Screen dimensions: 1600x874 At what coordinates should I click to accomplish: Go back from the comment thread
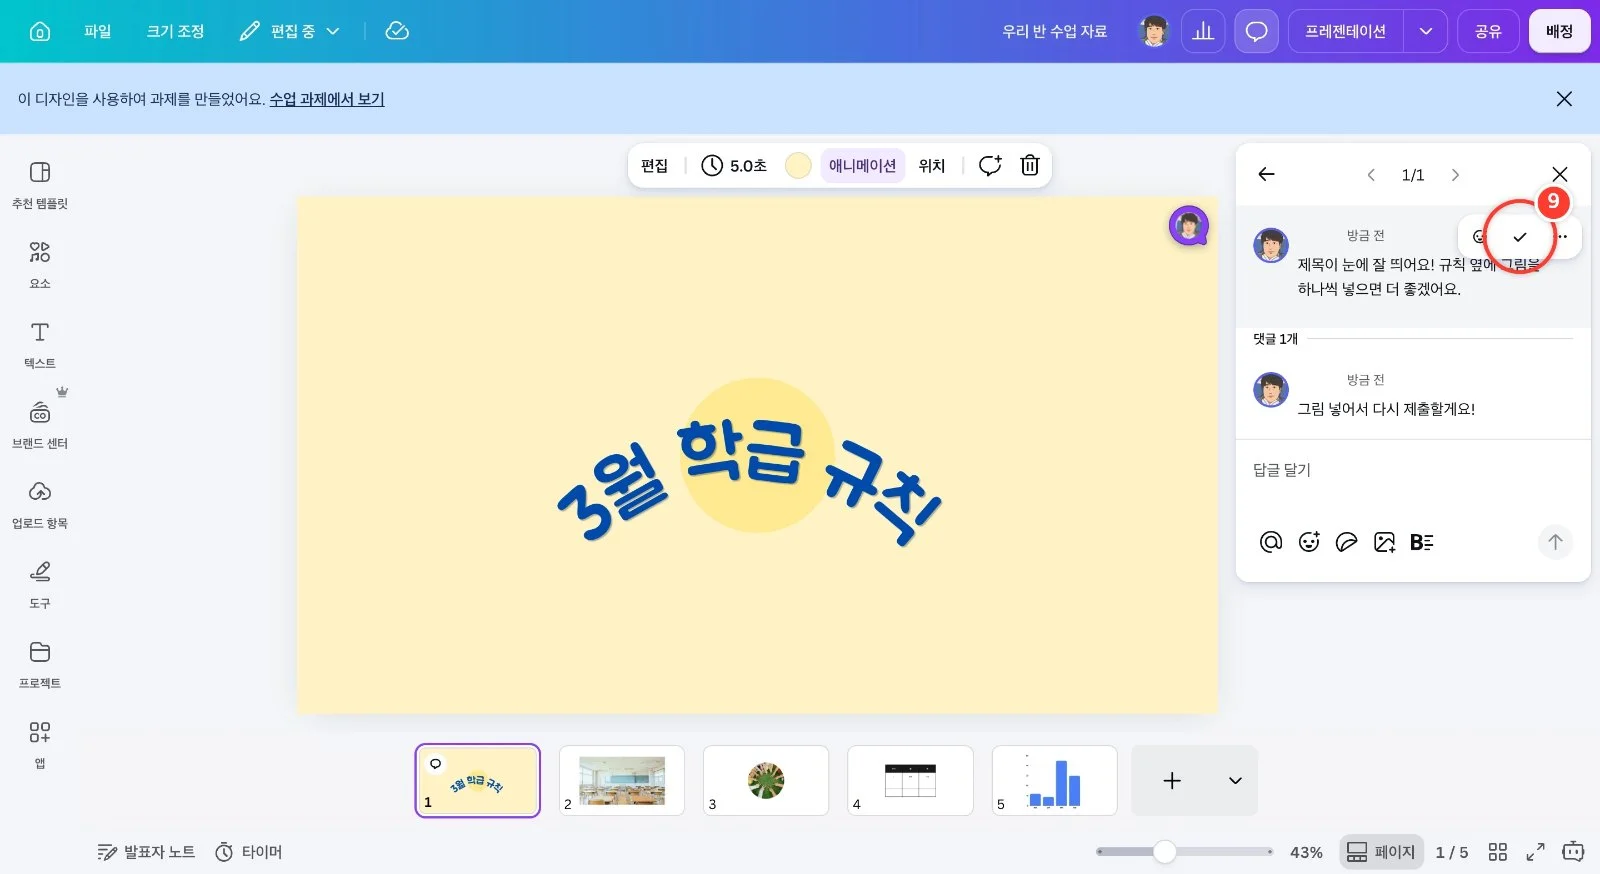tap(1266, 174)
